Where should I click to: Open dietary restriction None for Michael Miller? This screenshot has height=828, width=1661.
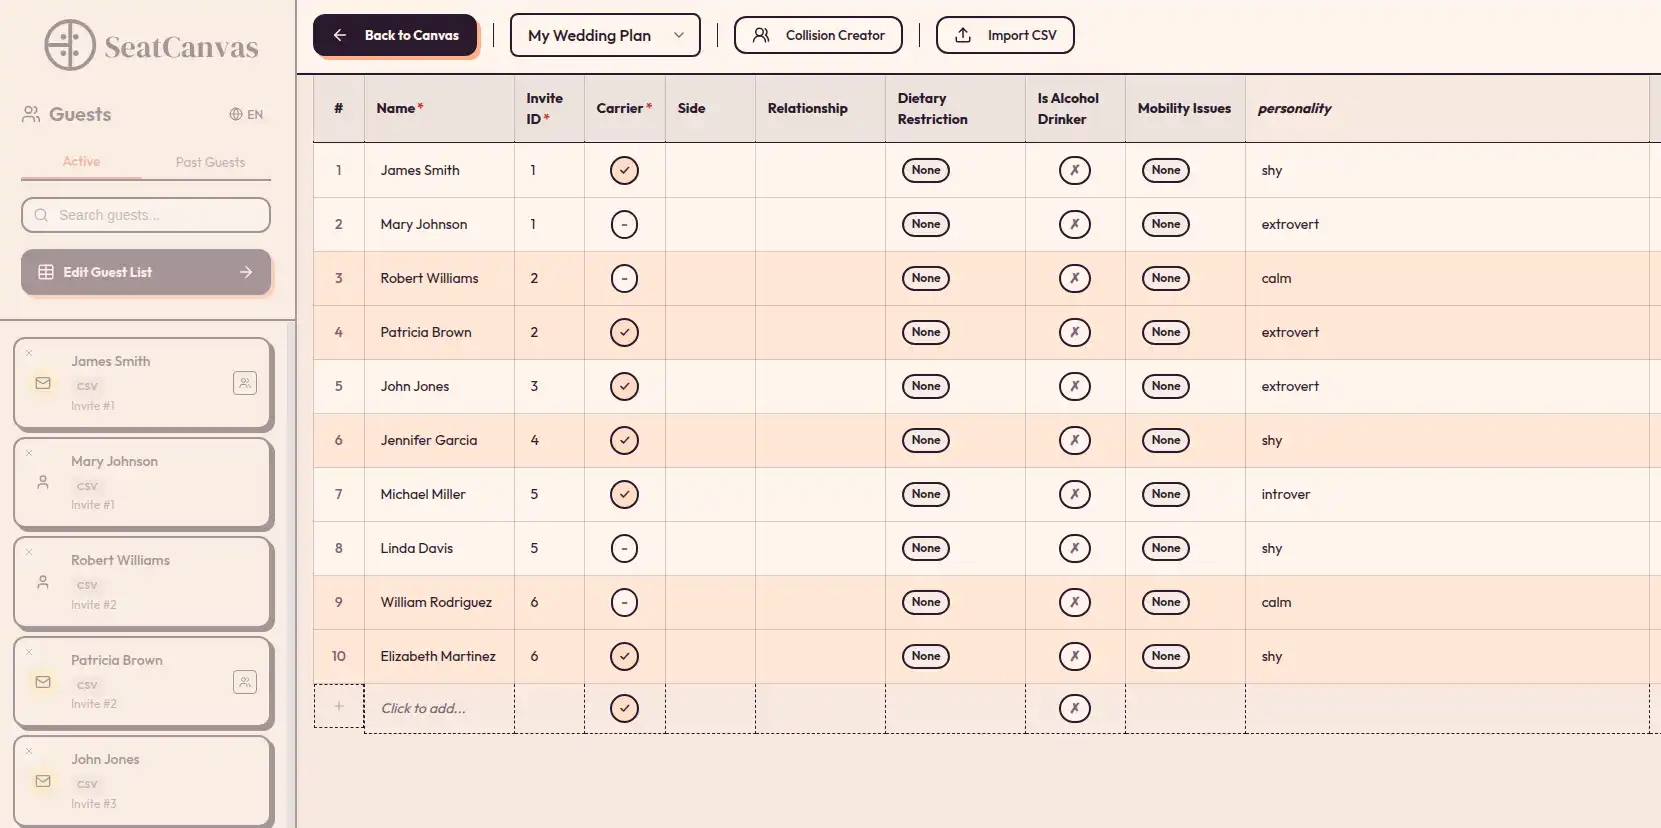click(926, 494)
